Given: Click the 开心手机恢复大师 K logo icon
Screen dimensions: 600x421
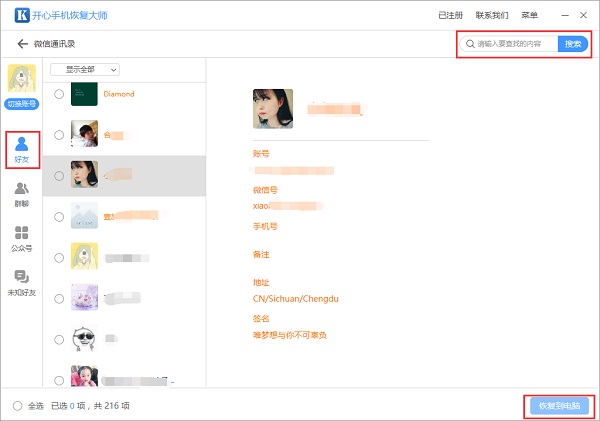Looking at the screenshot, I should click(22, 15).
